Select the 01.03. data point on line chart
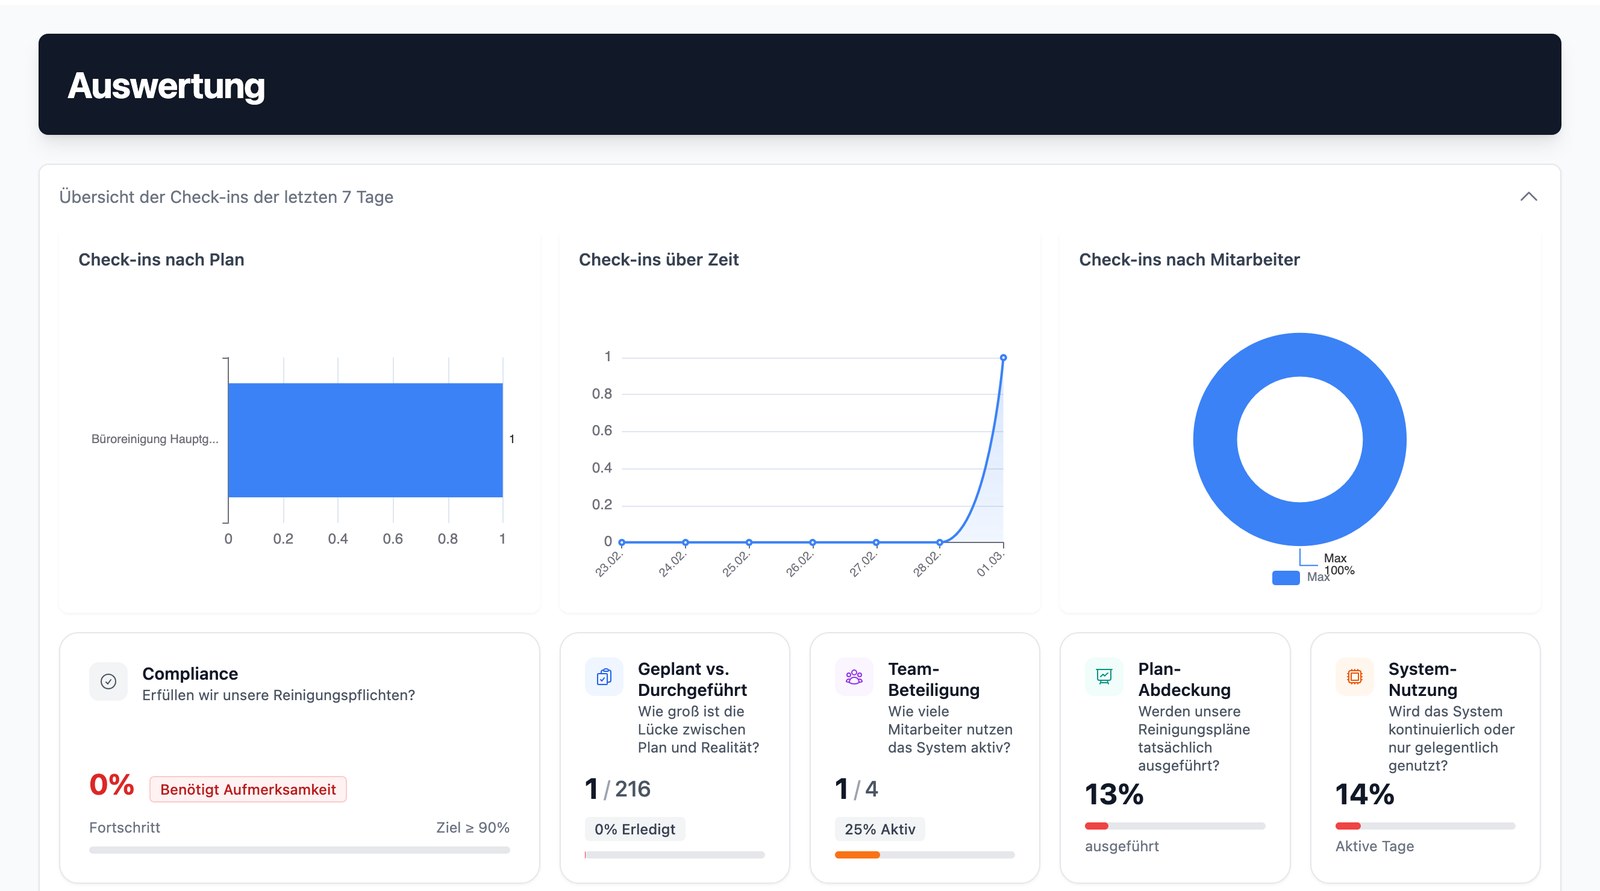 click(x=1003, y=358)
